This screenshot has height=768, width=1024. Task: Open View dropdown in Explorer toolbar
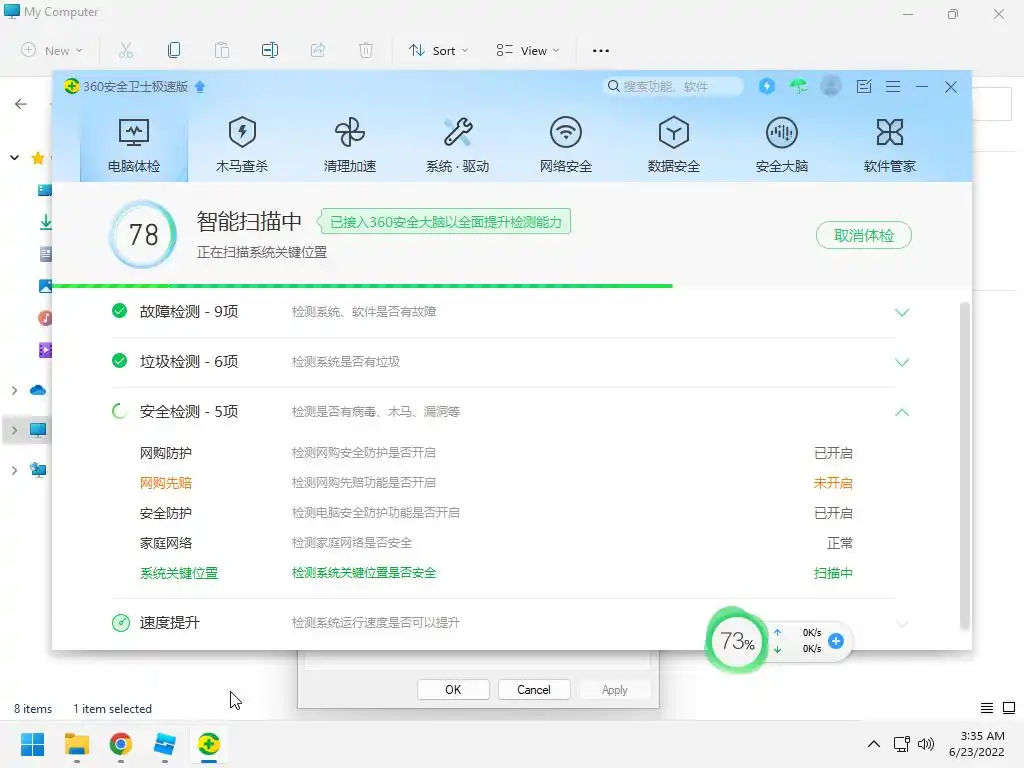tap(528, 50)
